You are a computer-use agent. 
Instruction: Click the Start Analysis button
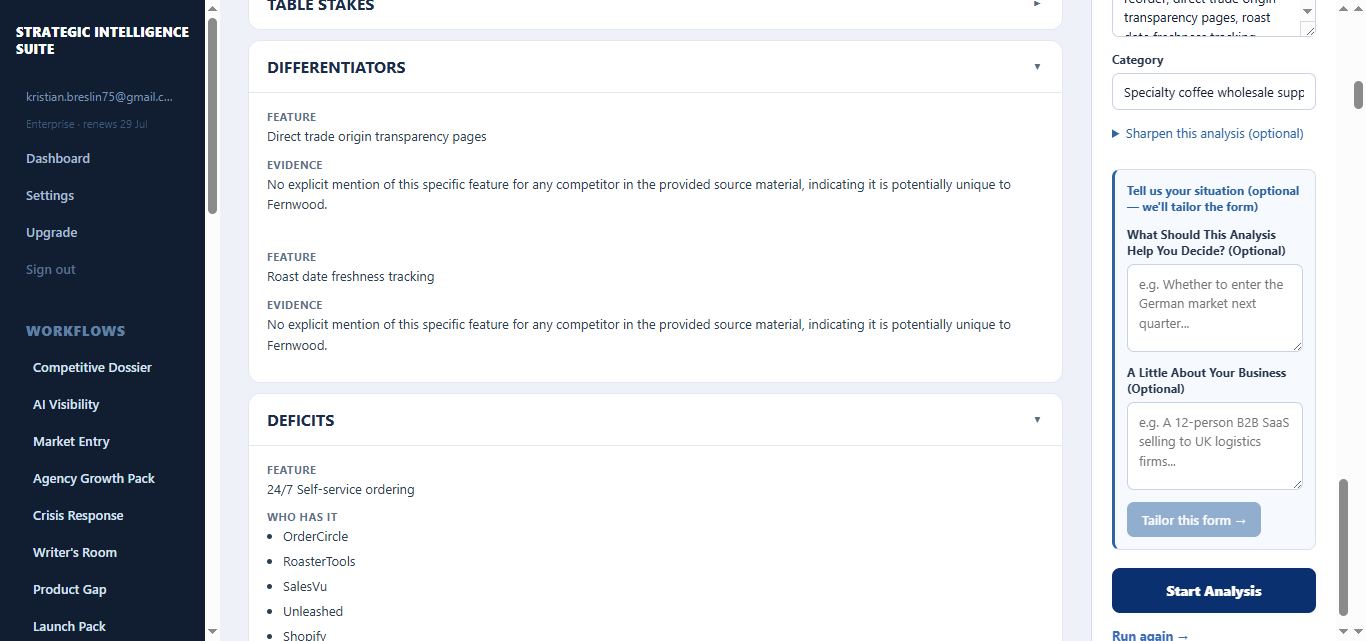(x=1214, y=591)
